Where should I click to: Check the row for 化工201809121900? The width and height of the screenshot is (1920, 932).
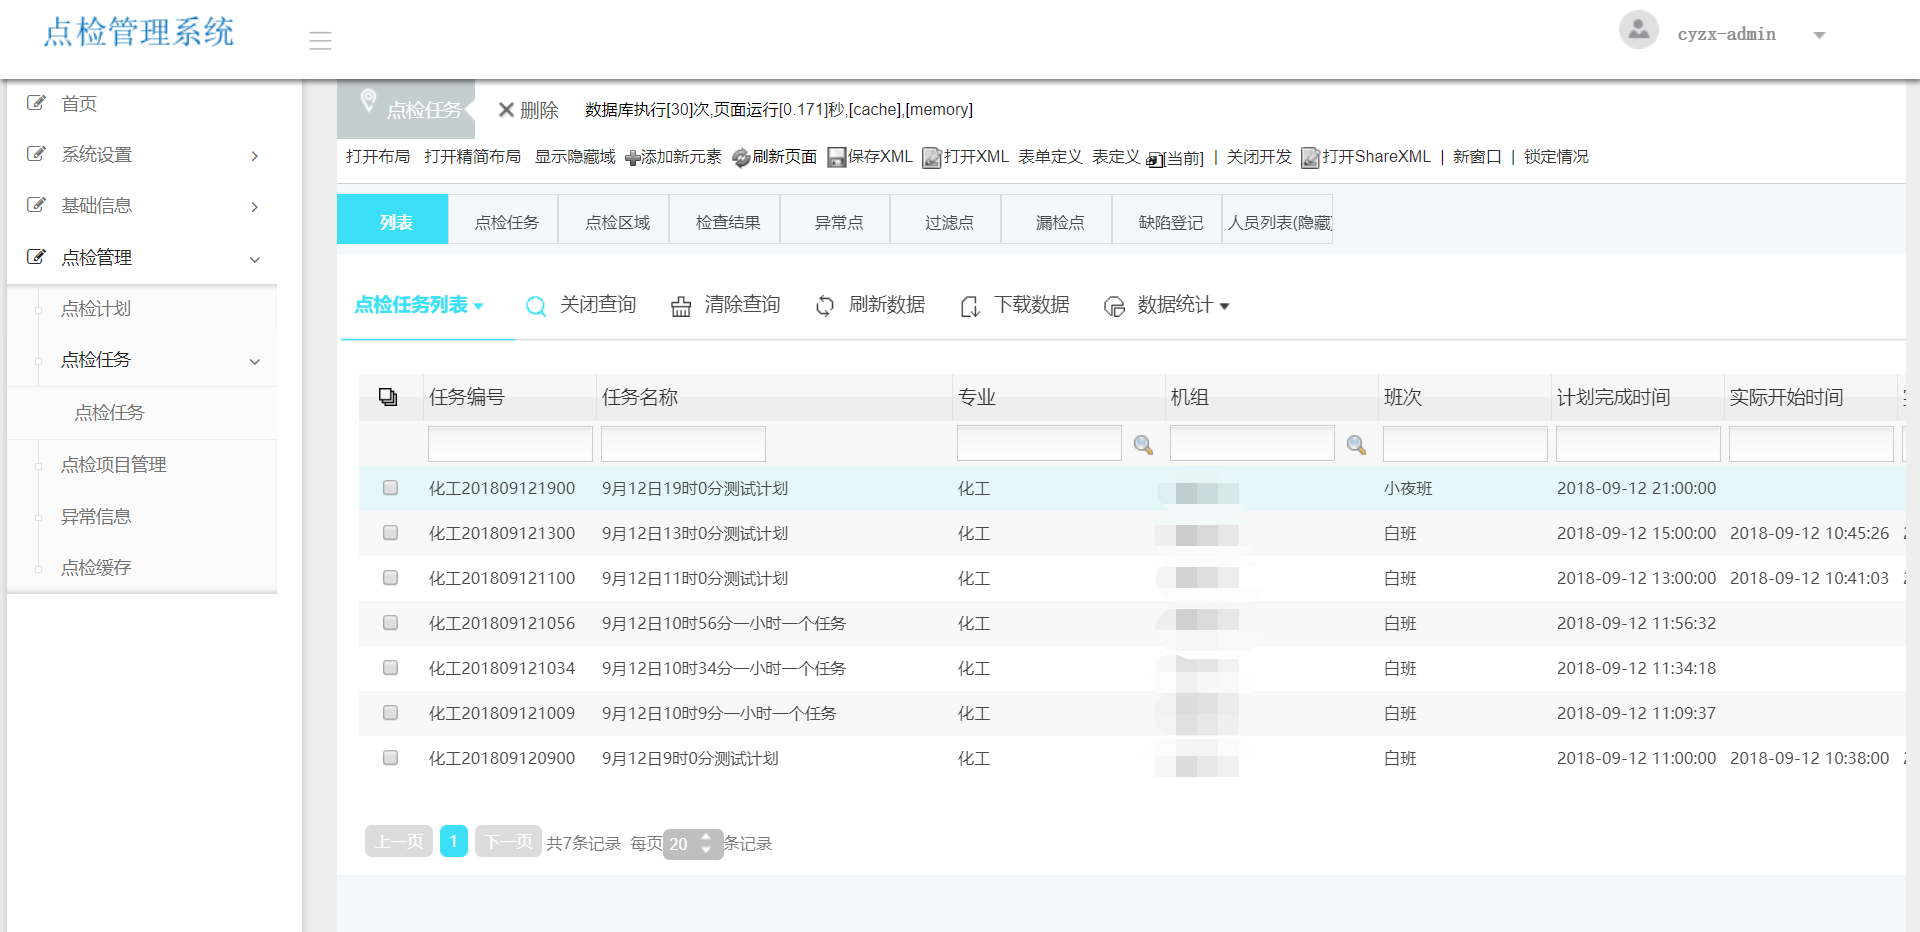click(x=390, y=488)
